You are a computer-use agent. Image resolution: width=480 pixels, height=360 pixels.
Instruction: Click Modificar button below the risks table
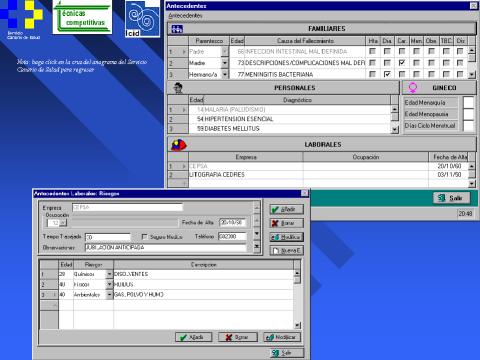click(x=282, y=337)
